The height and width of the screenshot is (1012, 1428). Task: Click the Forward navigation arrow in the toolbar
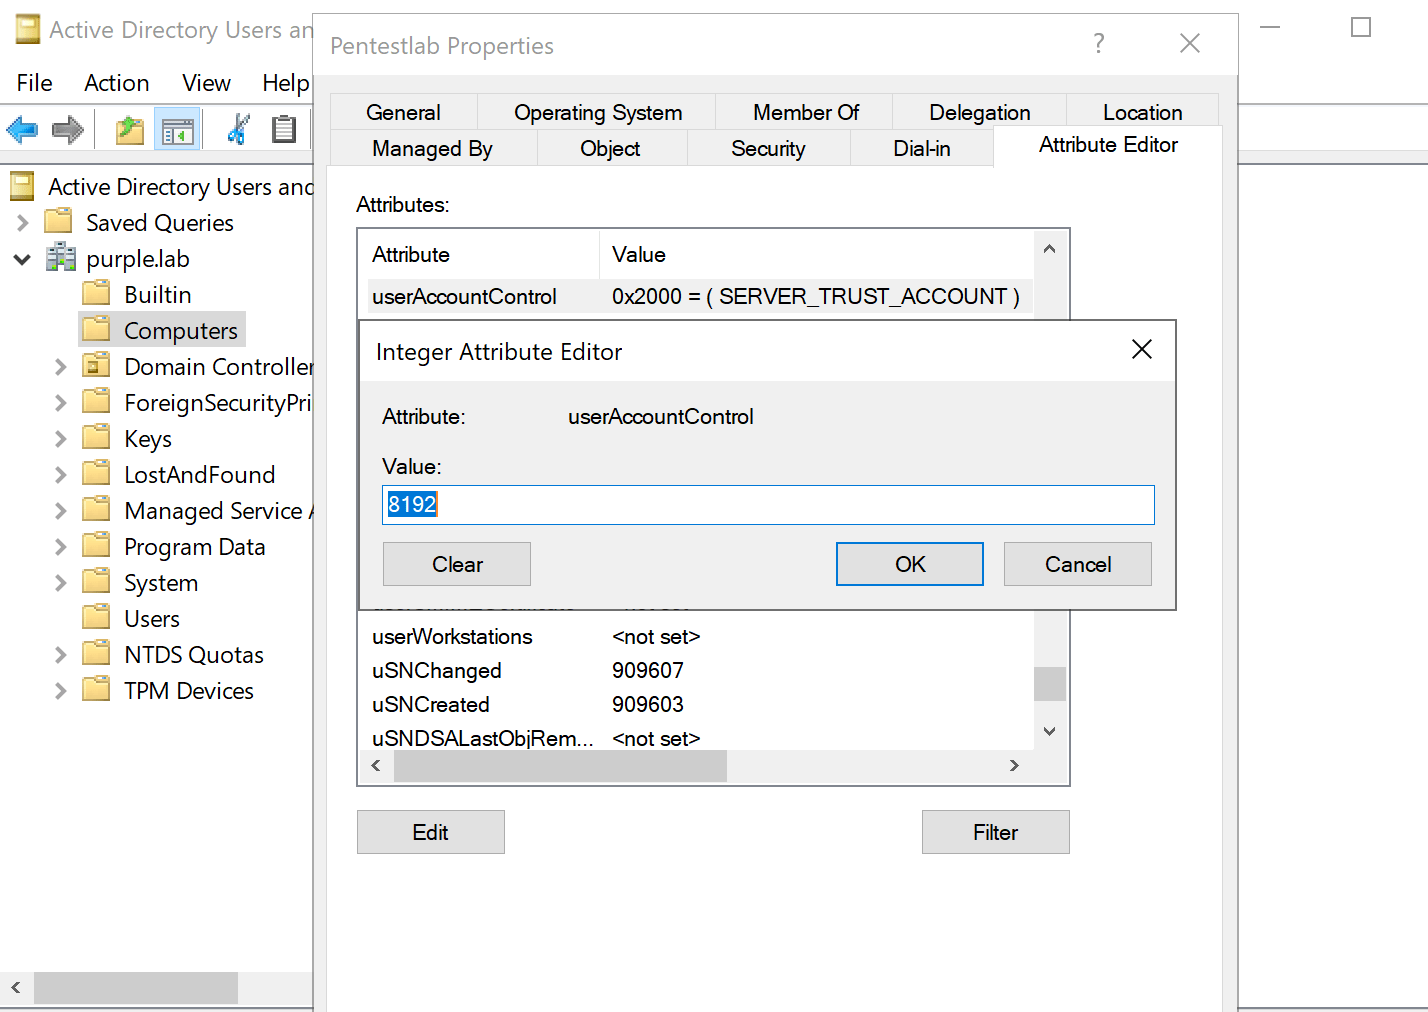[x=66, y=129]
